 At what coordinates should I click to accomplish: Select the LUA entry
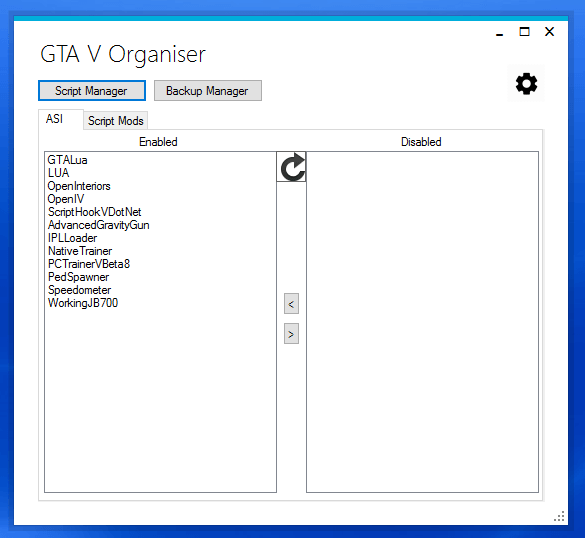tap(59, 173)
